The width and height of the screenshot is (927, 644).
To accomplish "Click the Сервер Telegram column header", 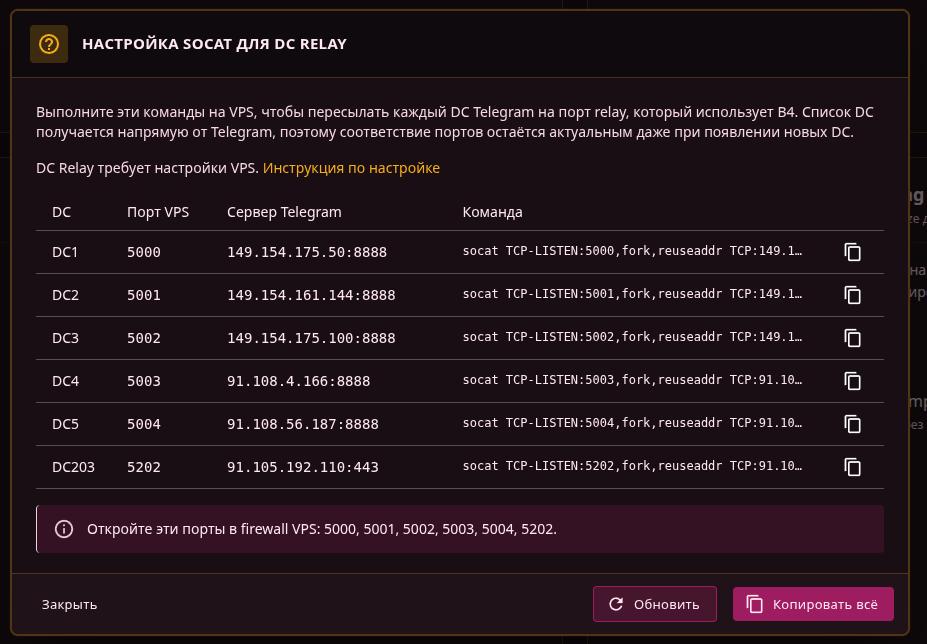I will tap(284, 212).
